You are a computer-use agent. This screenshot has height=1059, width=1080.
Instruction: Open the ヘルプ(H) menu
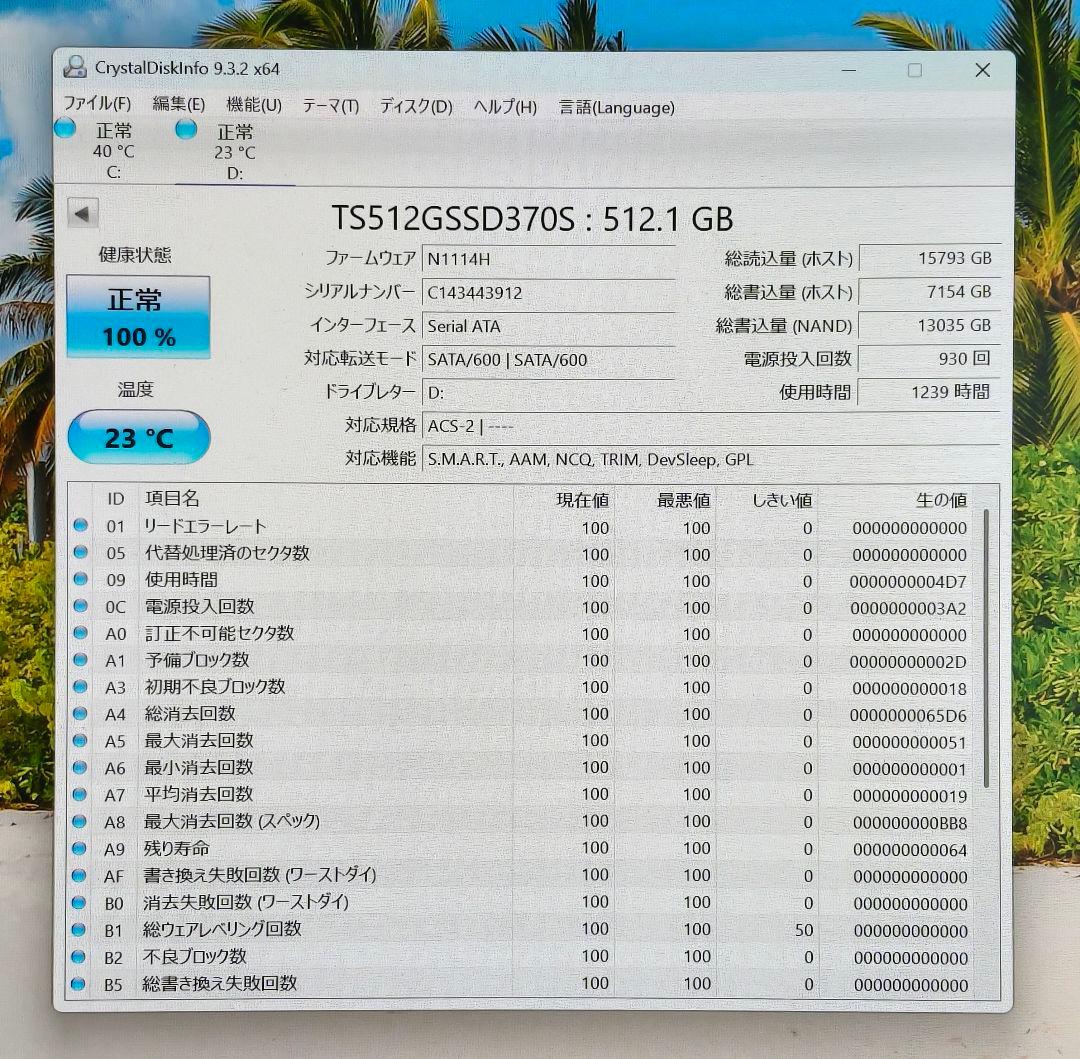505,107
